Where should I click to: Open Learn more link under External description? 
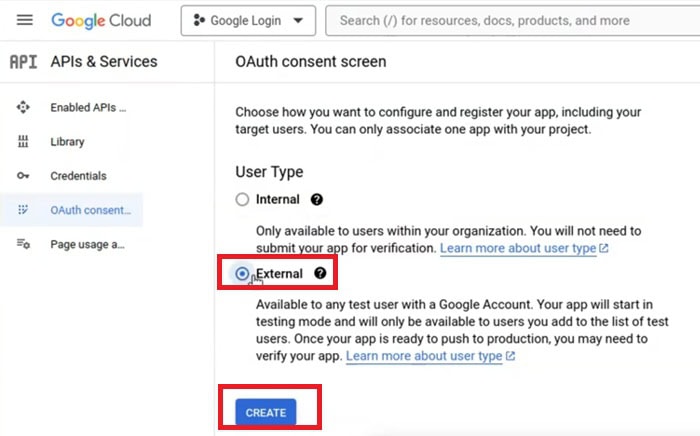(424, 356)
